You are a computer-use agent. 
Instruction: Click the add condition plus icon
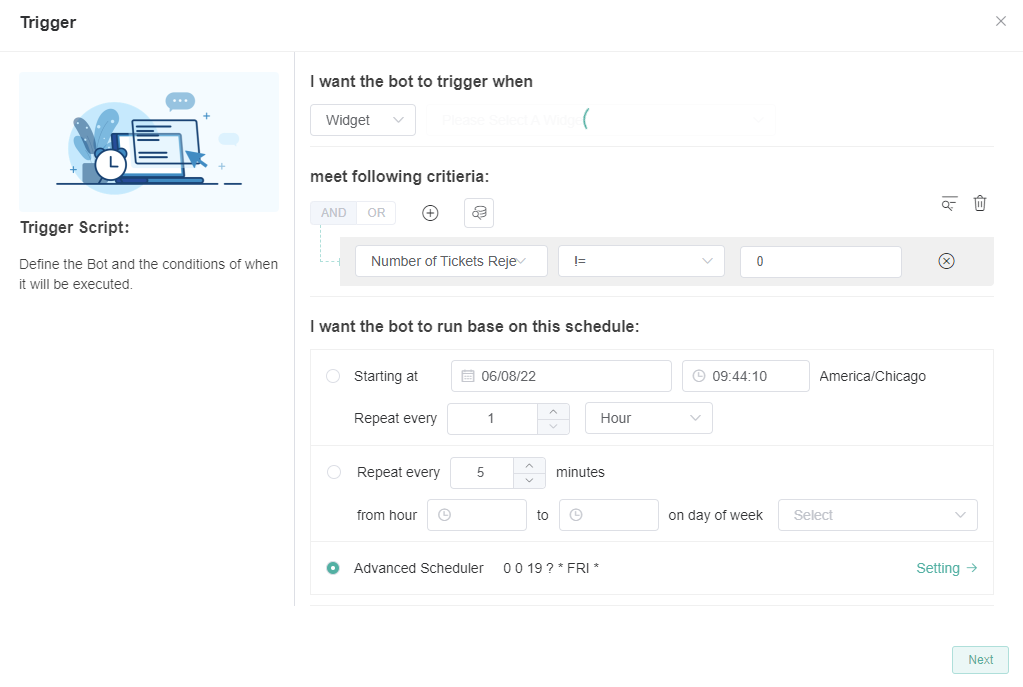pyautogui.click(x=430, y=213)
